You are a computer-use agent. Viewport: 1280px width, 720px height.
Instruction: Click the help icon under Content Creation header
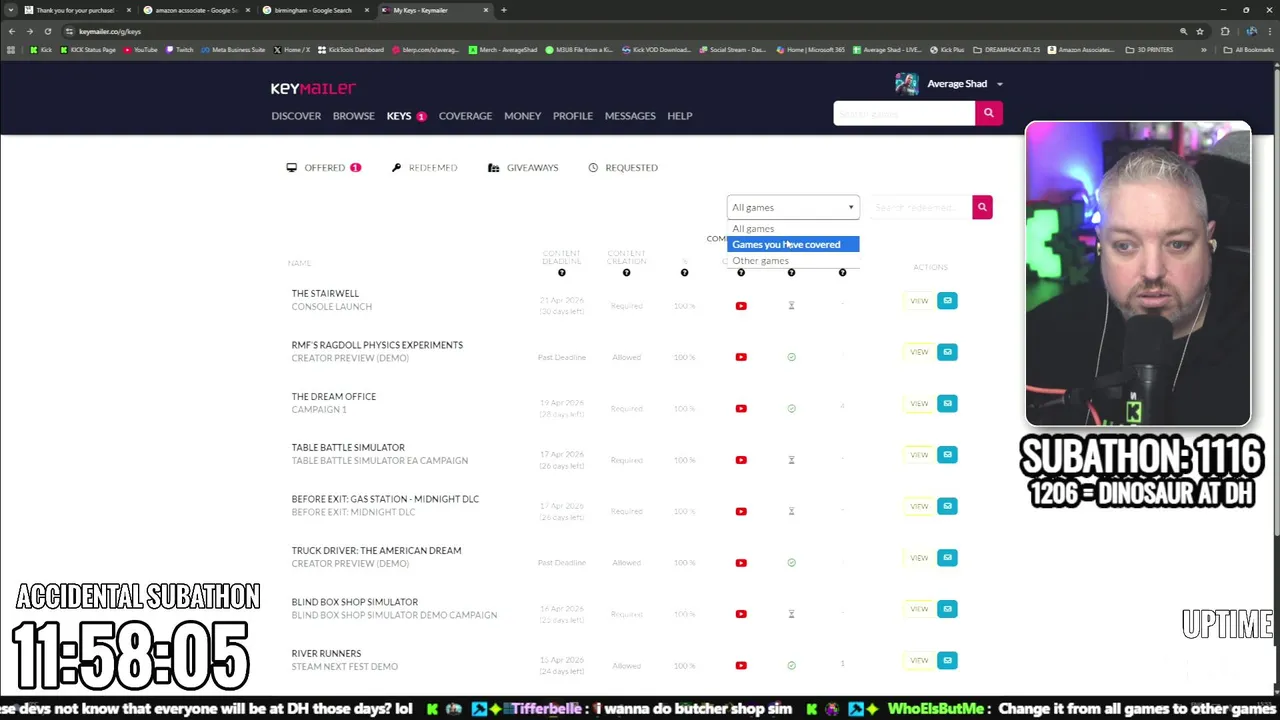click(x=626, y=273)
